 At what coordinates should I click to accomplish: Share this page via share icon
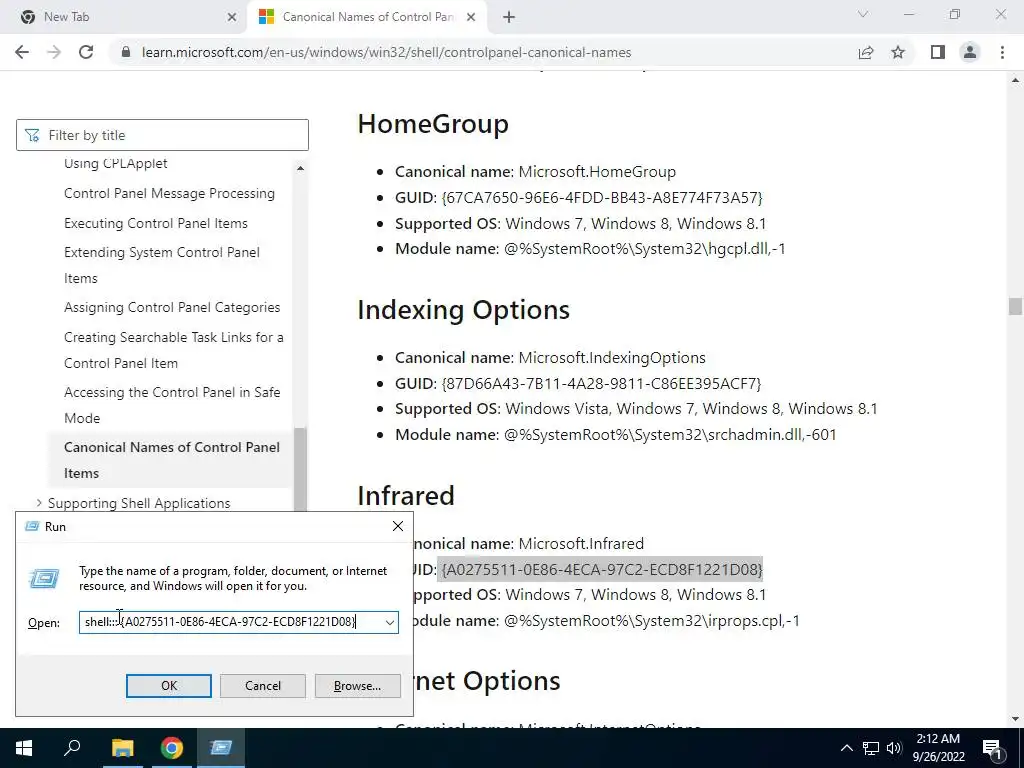click(866, 52)
